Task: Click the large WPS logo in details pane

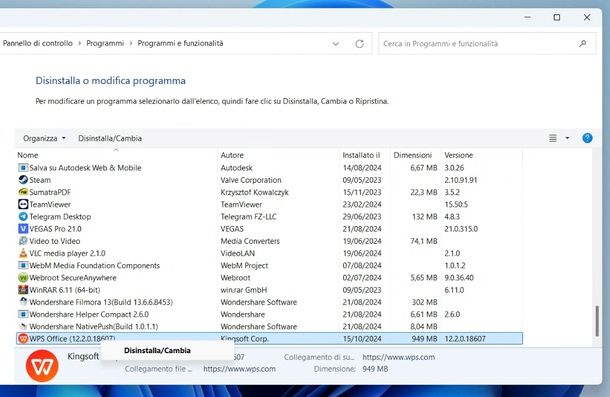Action: [42, 365]
